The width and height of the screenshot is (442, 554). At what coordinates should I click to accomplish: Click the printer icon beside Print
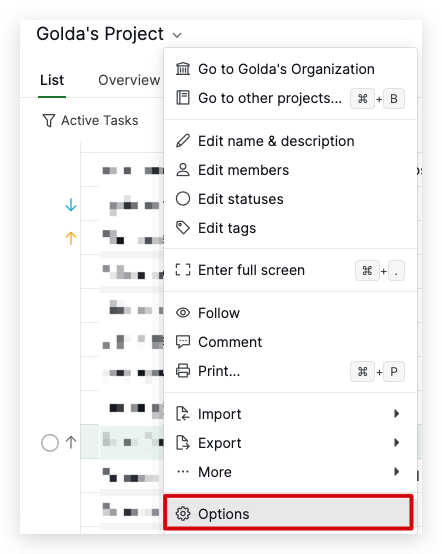point(183,371)
